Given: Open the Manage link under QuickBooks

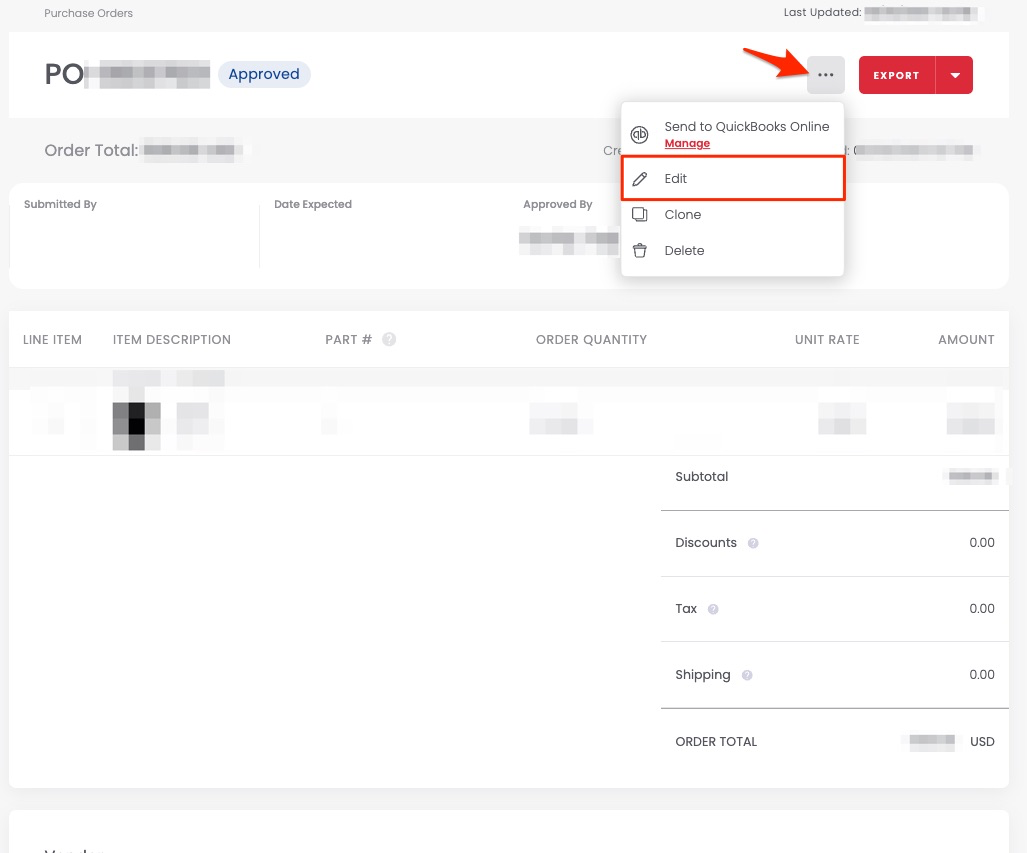Looking at the screenshot, I should click(x=687, y=144).
